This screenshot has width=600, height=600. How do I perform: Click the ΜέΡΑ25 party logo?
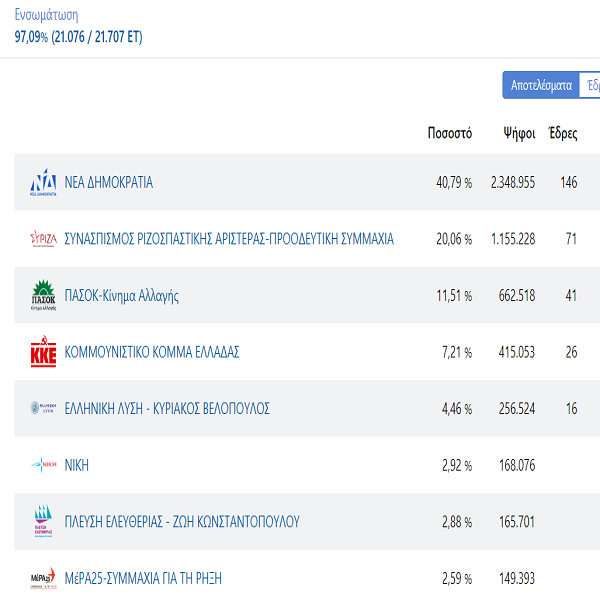pos(43,578)
